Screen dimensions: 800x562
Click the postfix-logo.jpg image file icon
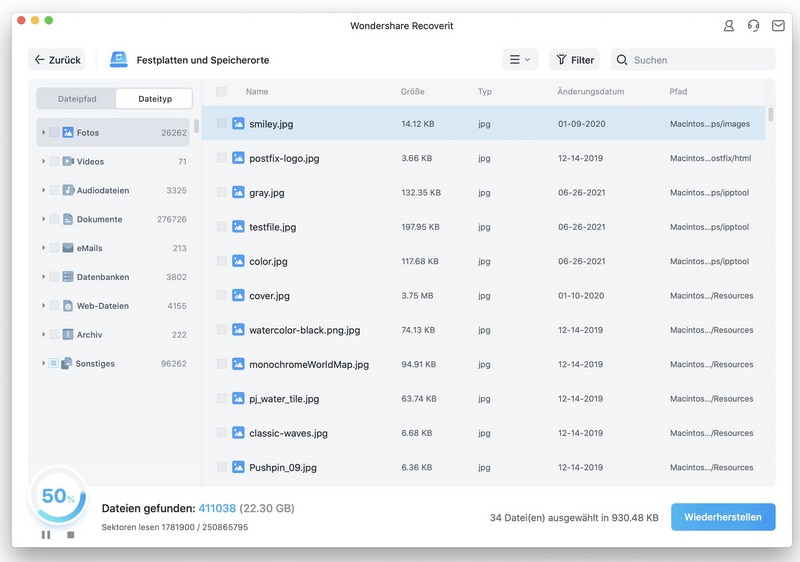click(x=238, y=158)
